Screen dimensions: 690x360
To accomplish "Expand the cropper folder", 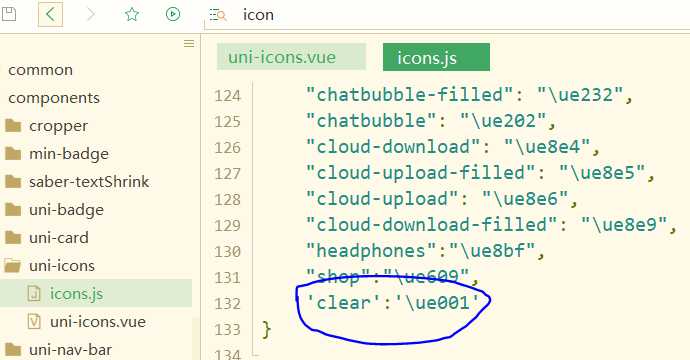I will [58, 126].
